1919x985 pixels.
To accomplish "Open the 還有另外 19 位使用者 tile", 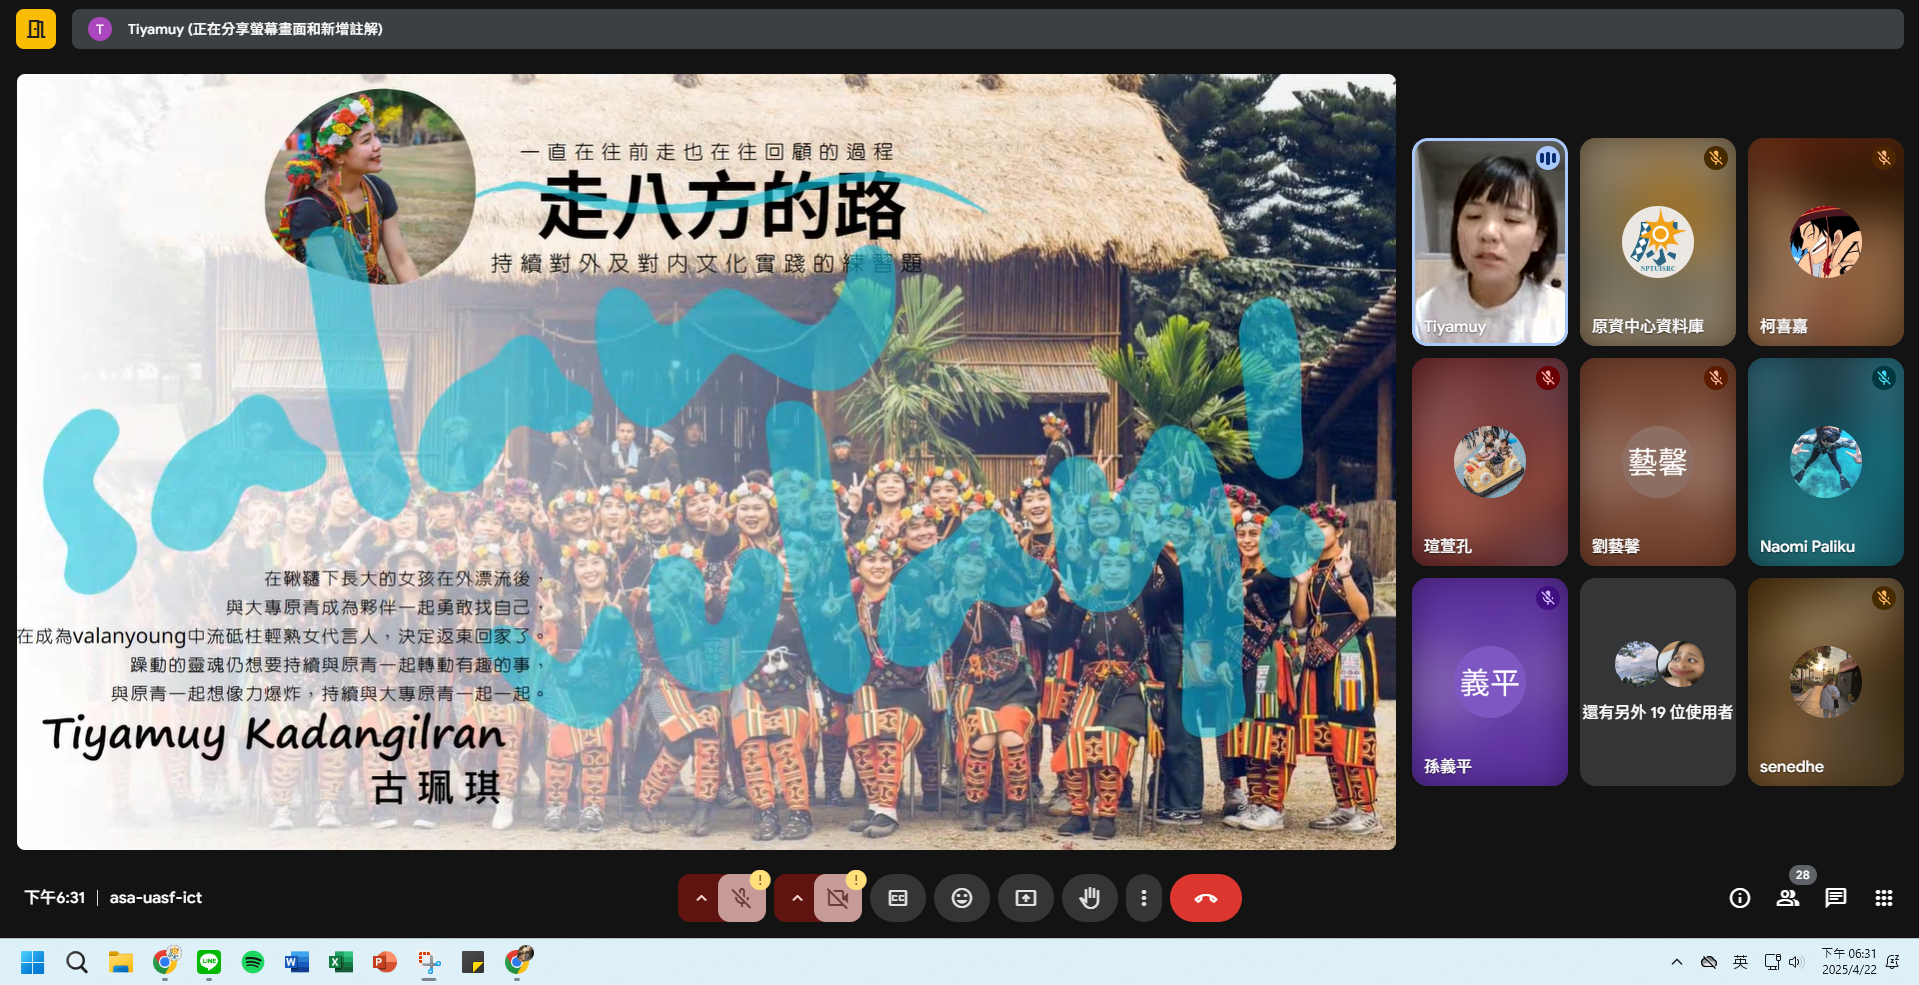I will [1658, 682].
